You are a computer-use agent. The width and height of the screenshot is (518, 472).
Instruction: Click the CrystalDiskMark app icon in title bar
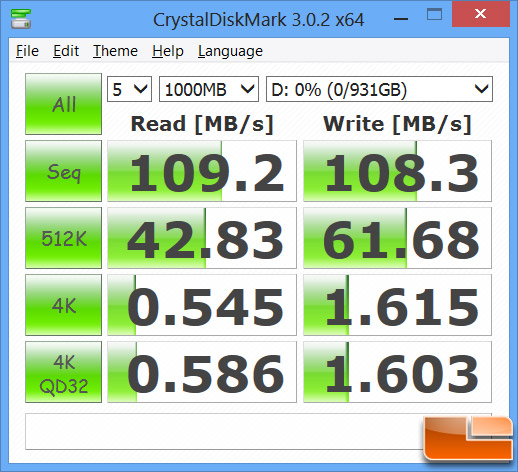[x=21, y=18]
